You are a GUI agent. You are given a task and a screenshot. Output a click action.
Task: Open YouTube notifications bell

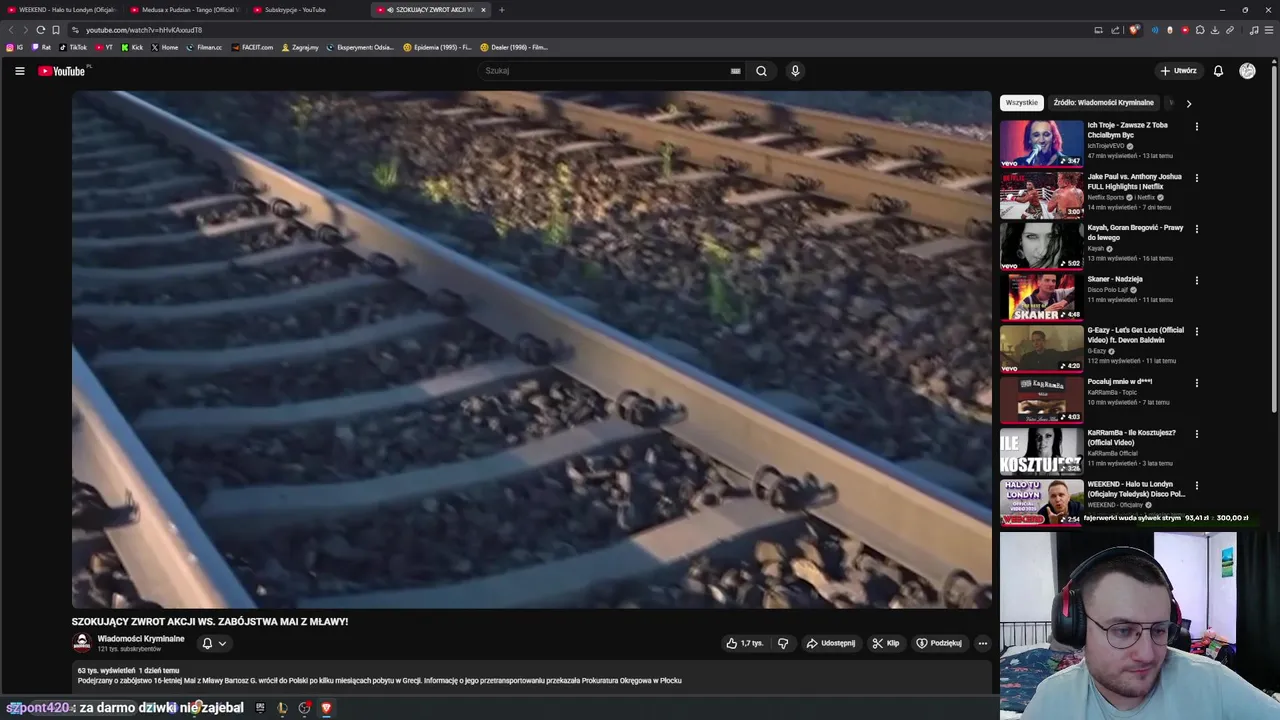[x=1218, y=71]
